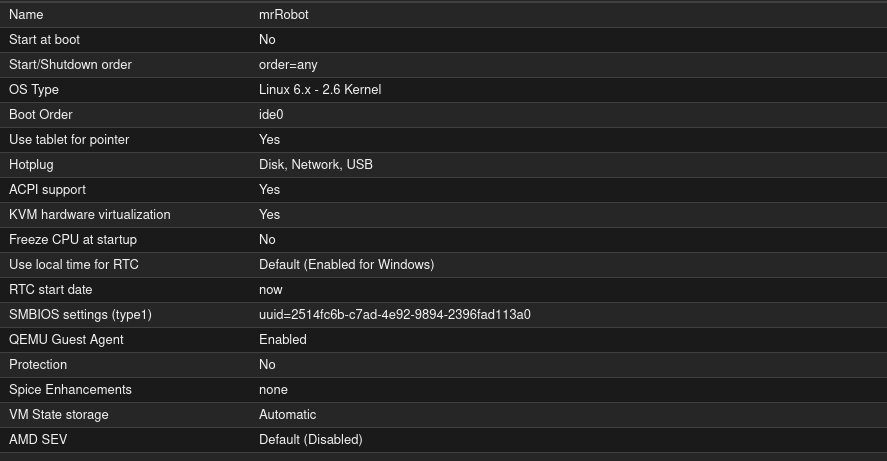Click the VM State storage row
This screenshot has height=461, width=887.
(58, 415)
